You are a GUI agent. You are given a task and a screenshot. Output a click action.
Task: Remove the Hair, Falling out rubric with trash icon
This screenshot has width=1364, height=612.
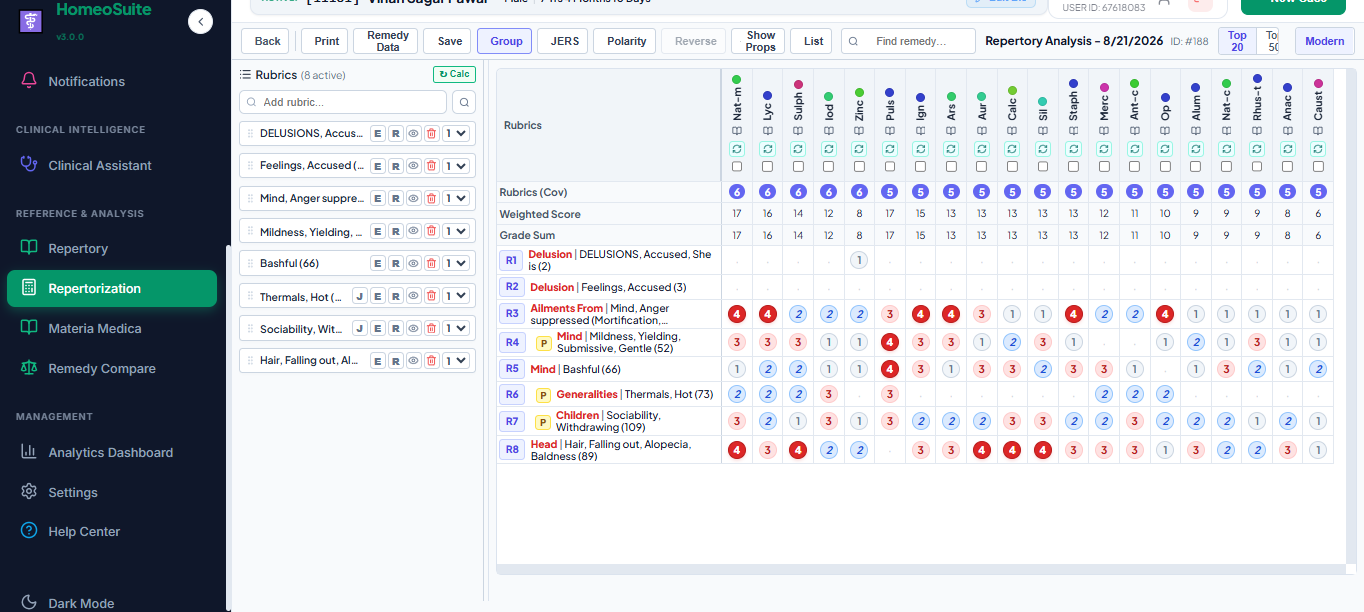[431, 360]
